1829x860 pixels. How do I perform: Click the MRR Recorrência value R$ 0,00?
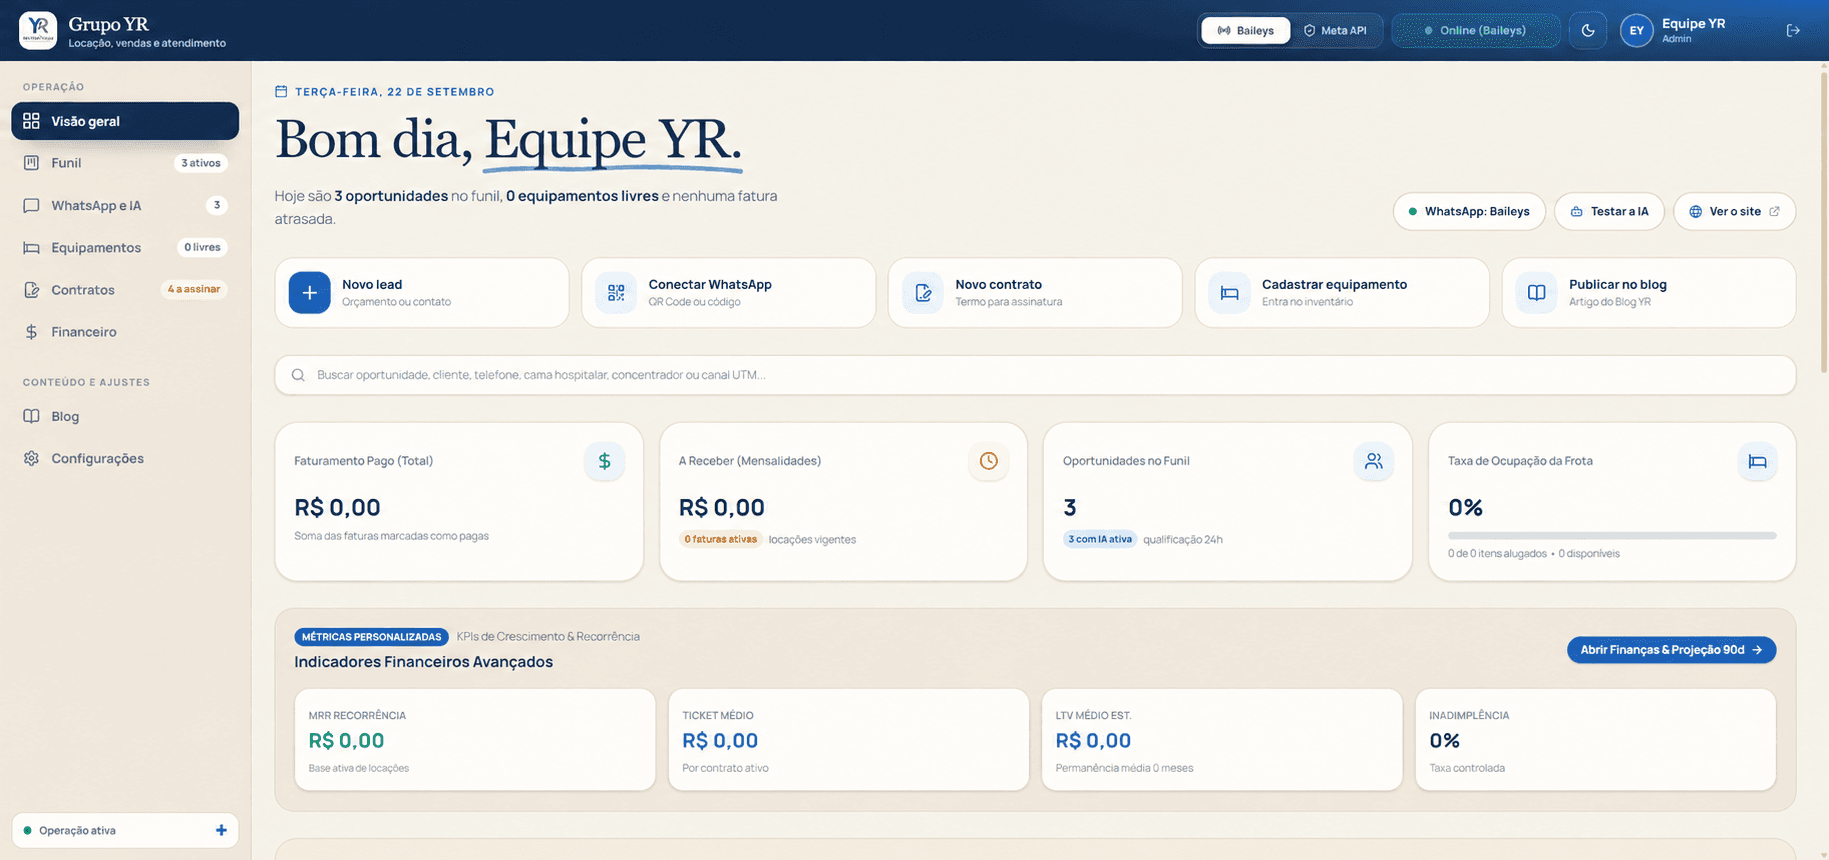coord(346,741)
